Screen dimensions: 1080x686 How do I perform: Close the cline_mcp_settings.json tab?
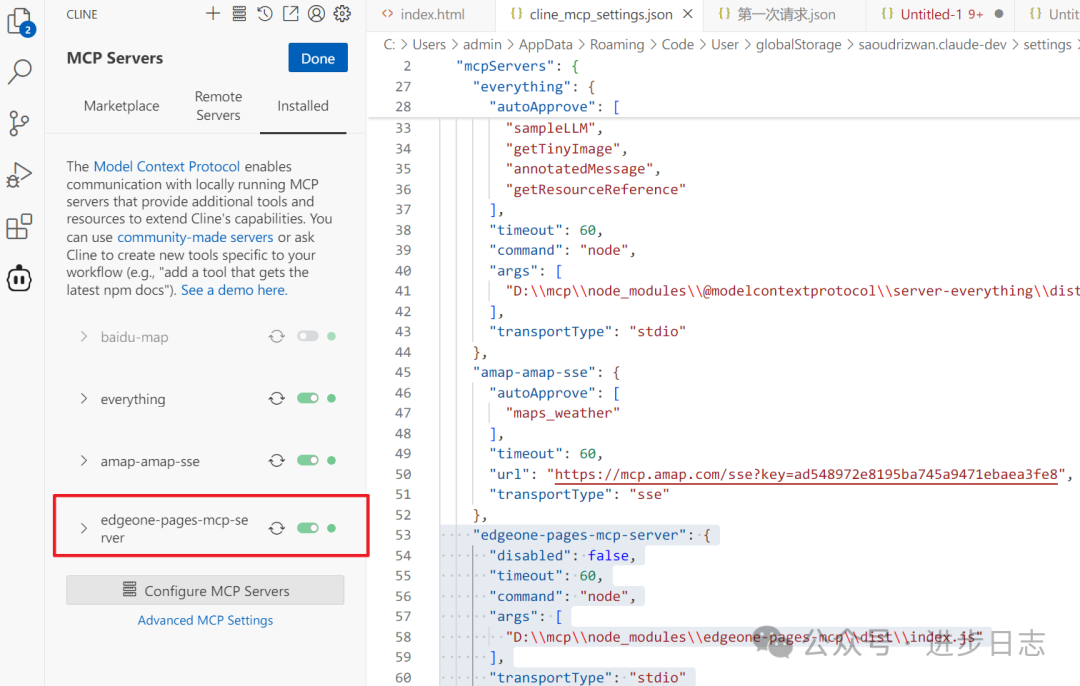pyautogui.click(x=687, y=14)
